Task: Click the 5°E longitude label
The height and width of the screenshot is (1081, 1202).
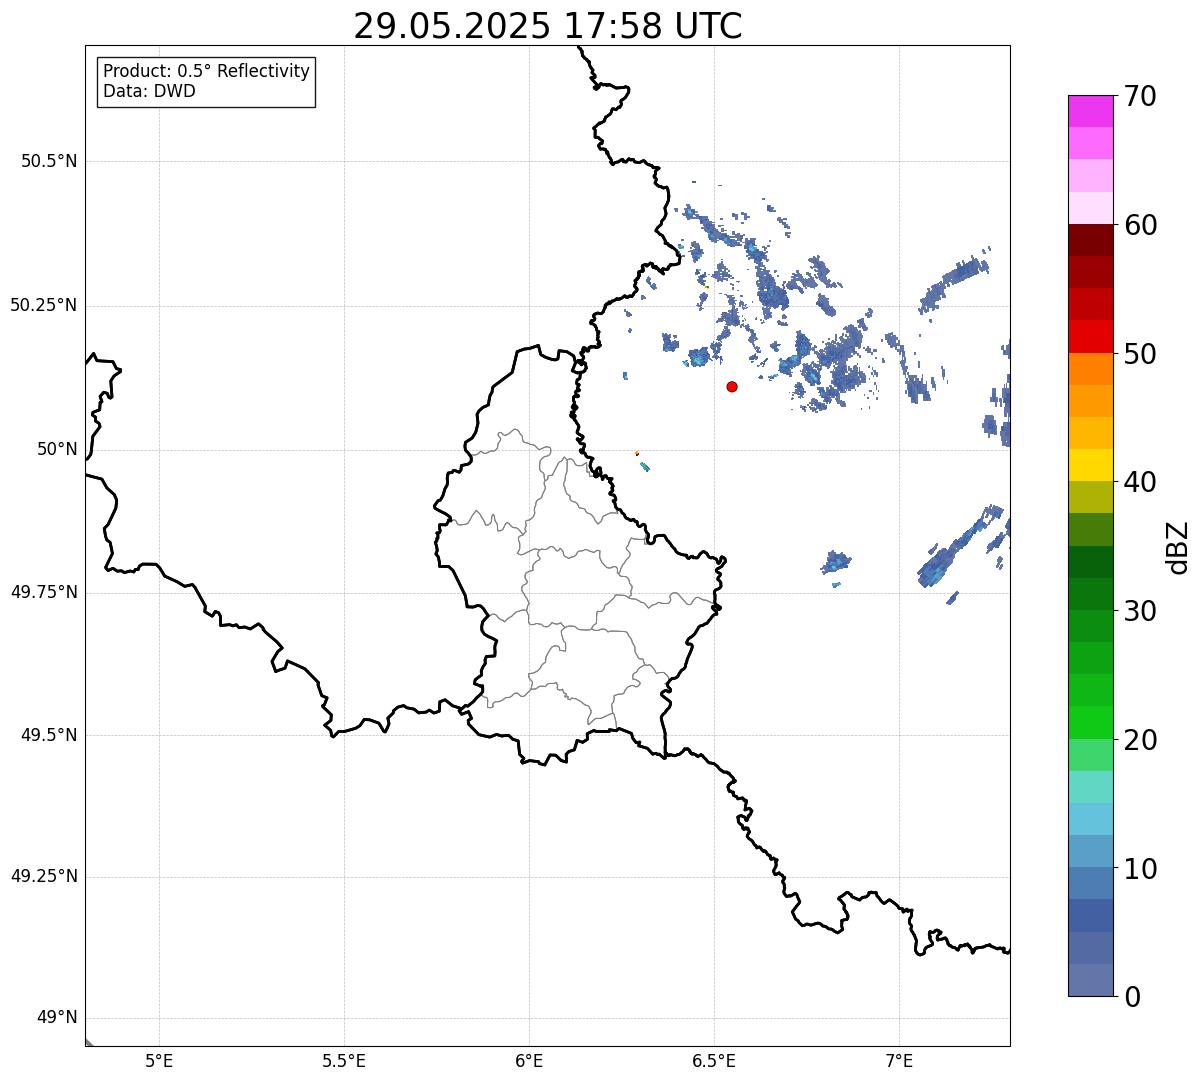Action: pyautogui.click(x=159, y=1061)
